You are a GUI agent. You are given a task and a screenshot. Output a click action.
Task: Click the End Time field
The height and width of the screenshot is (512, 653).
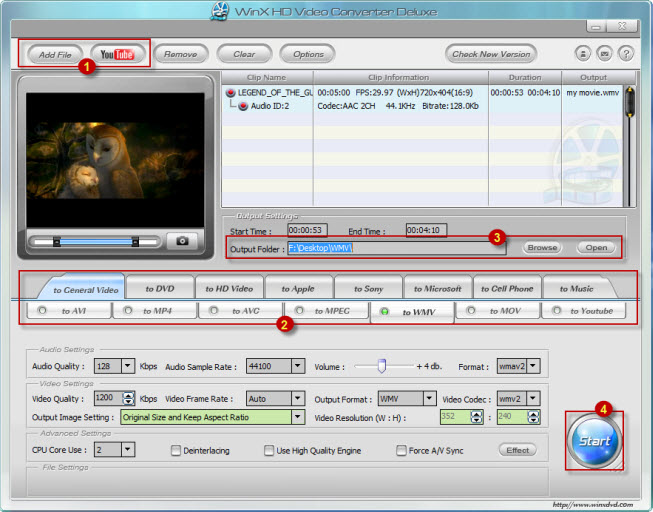point(426,230)
